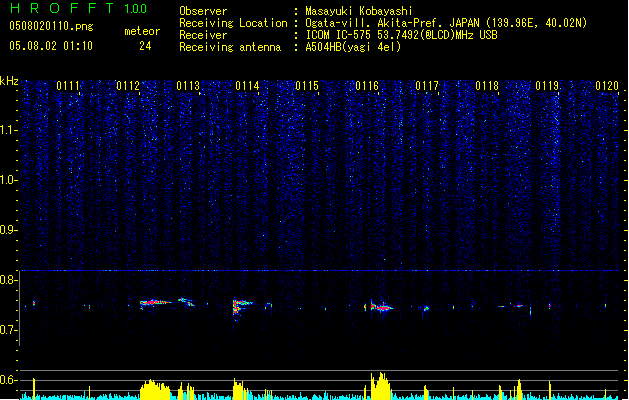Click the 0116 time marker
The width and height of the screenshot is (629, 400).
(x=367, y=86)
